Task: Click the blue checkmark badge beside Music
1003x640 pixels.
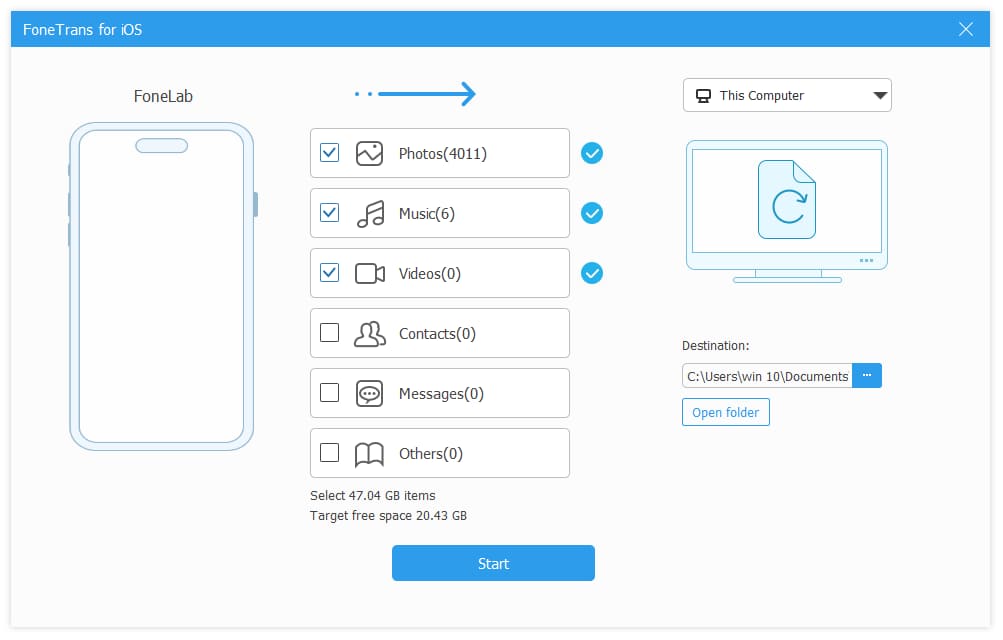Action: [x=592, y=213]
